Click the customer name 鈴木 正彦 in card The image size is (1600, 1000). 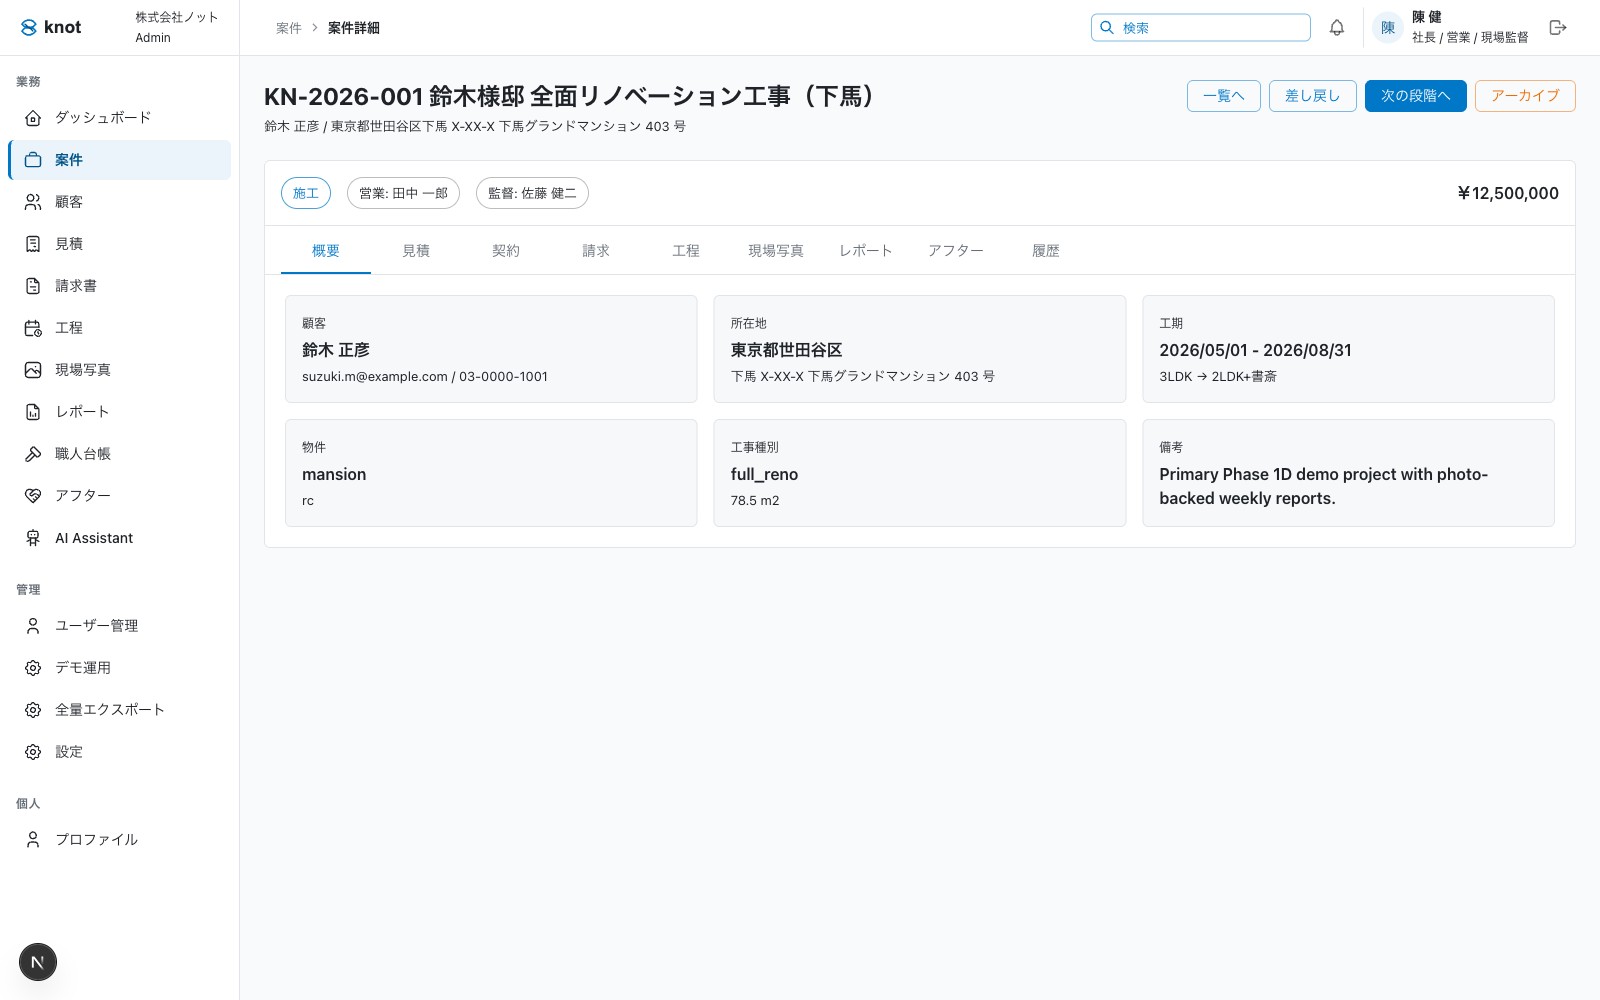coord(336,350)
